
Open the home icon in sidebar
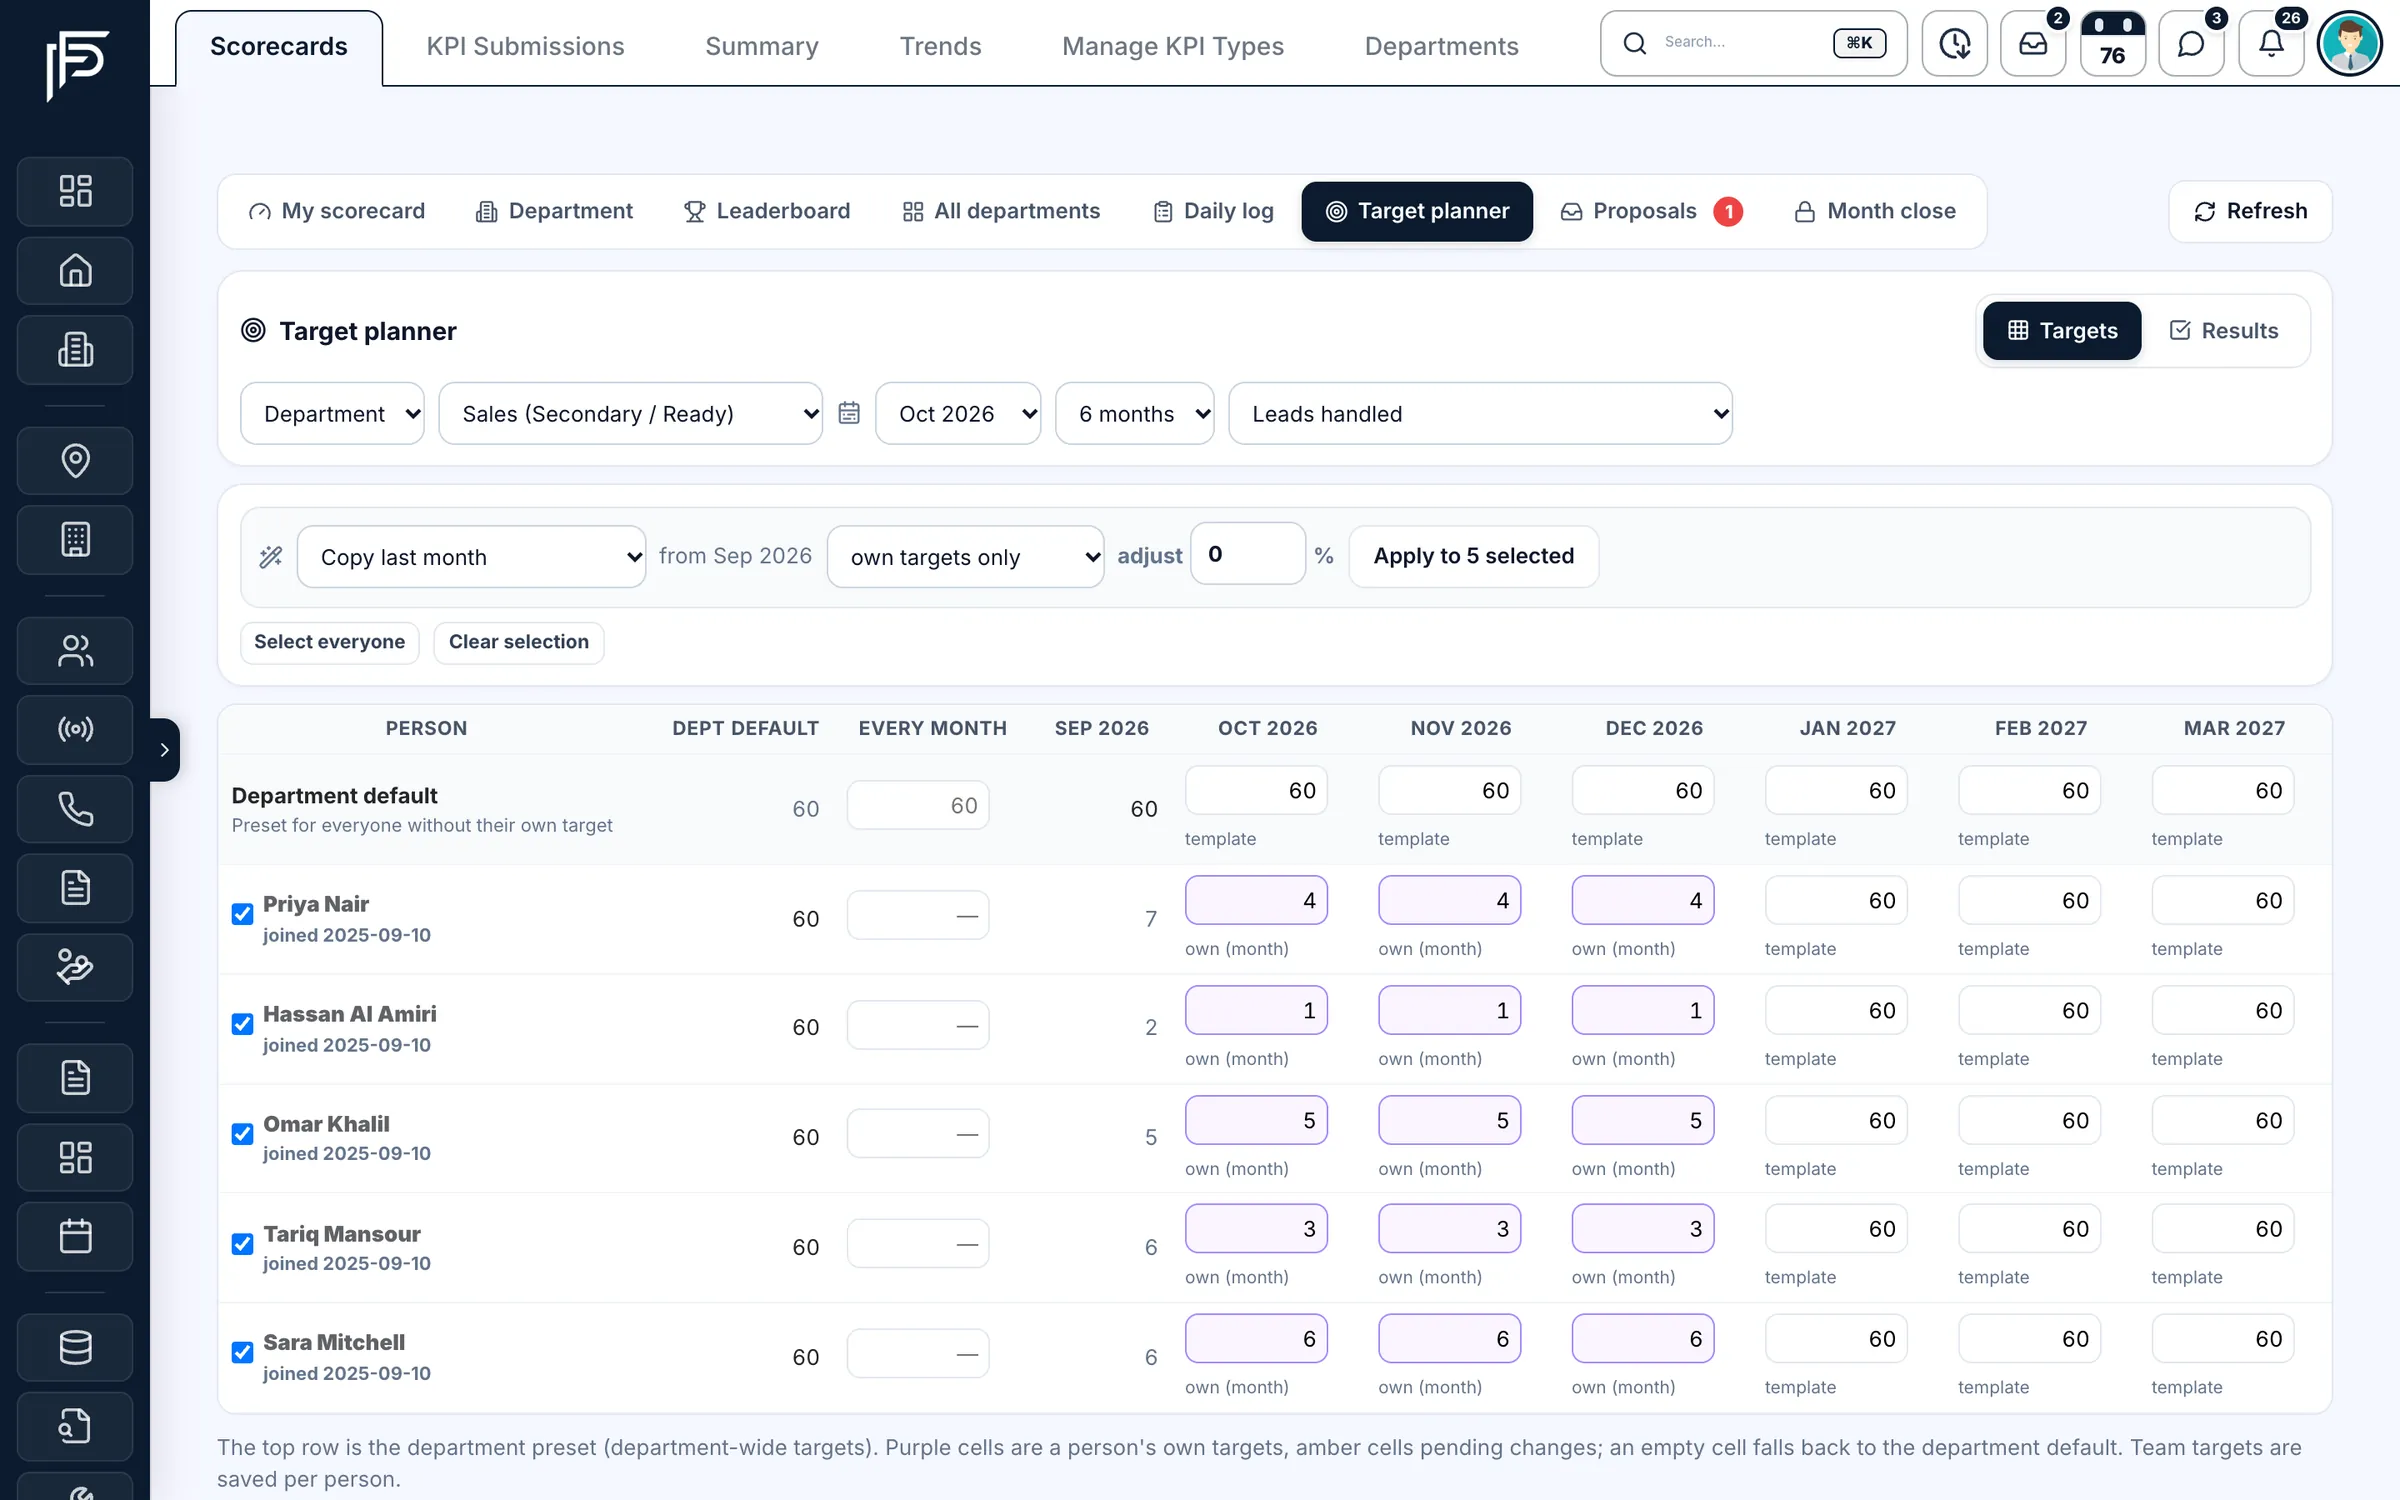coord(75,270)
